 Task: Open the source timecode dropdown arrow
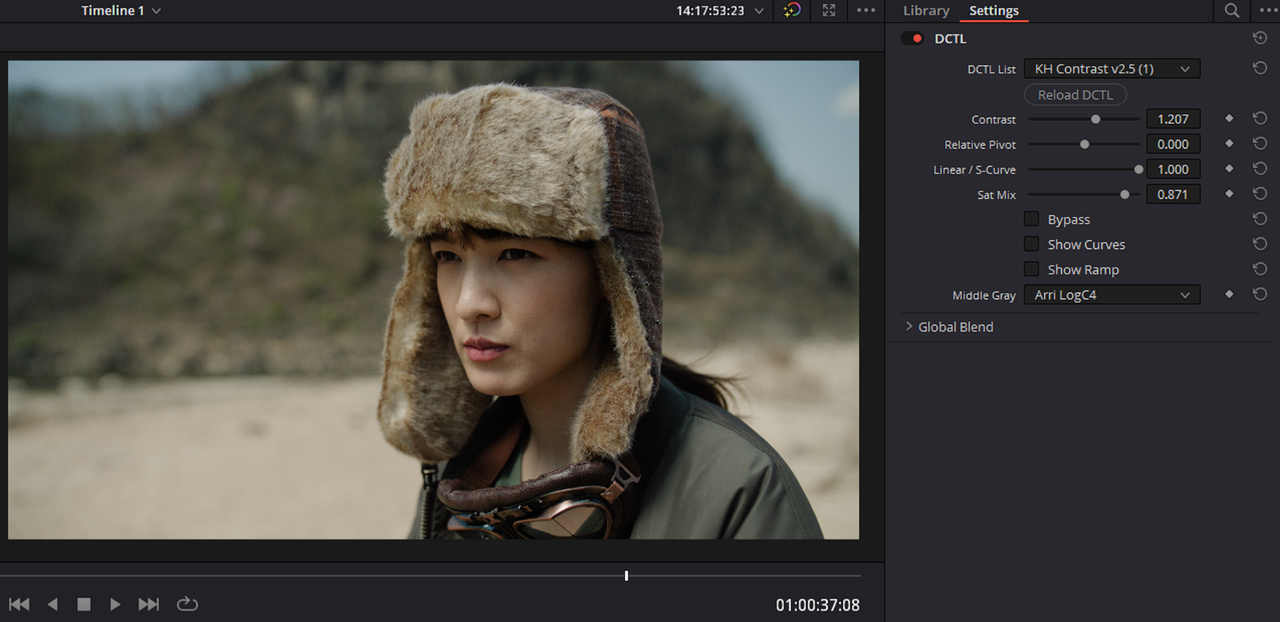[x=760, y=11]
